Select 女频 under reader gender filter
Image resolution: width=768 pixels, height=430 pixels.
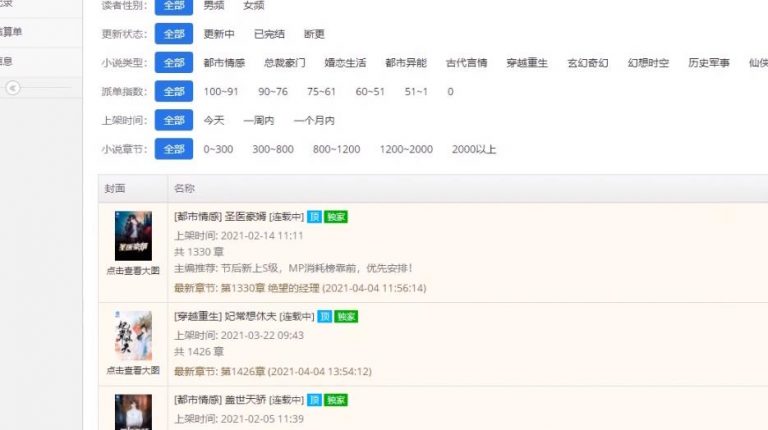point(254,5)
